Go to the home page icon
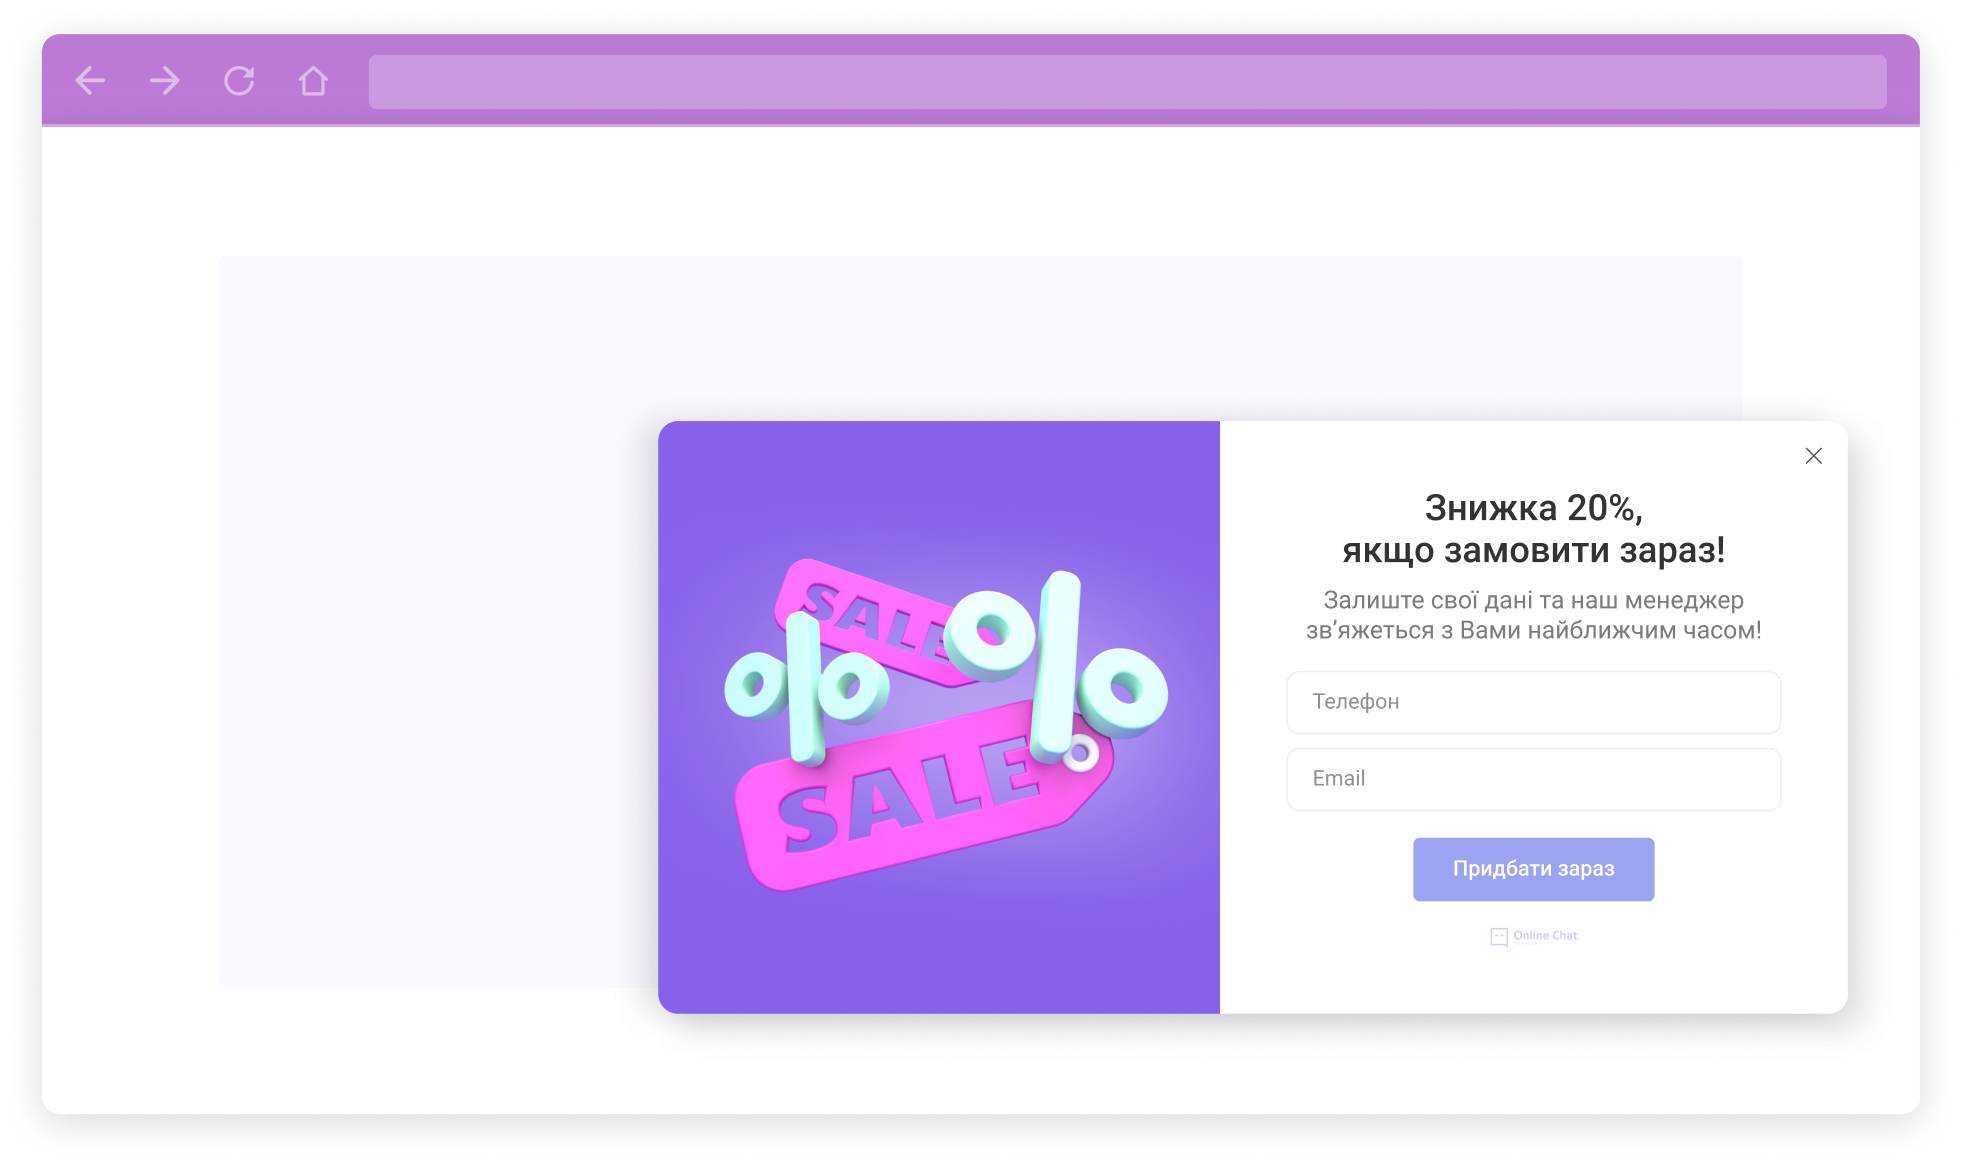The image size is (1962, 1164). [x=313, y=81]
